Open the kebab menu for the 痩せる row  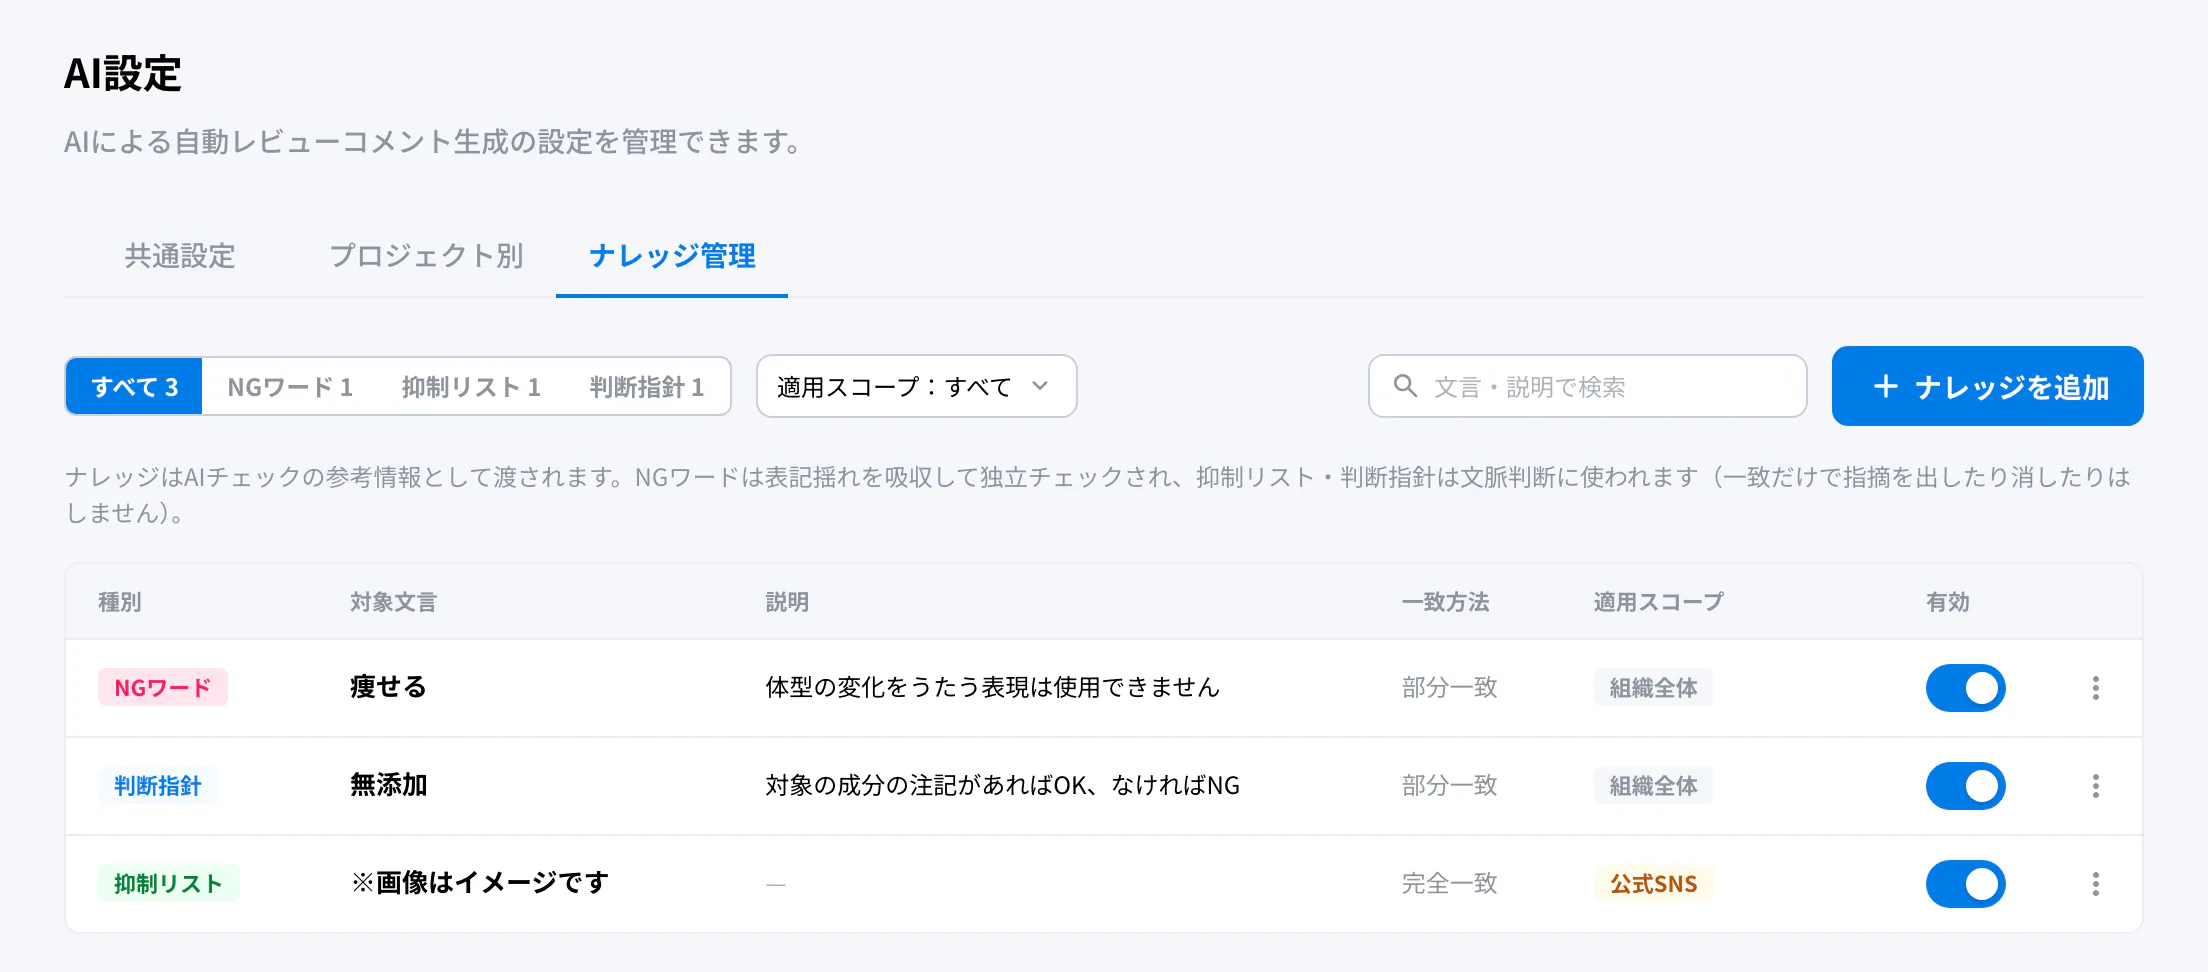[x=2095, y=688]
